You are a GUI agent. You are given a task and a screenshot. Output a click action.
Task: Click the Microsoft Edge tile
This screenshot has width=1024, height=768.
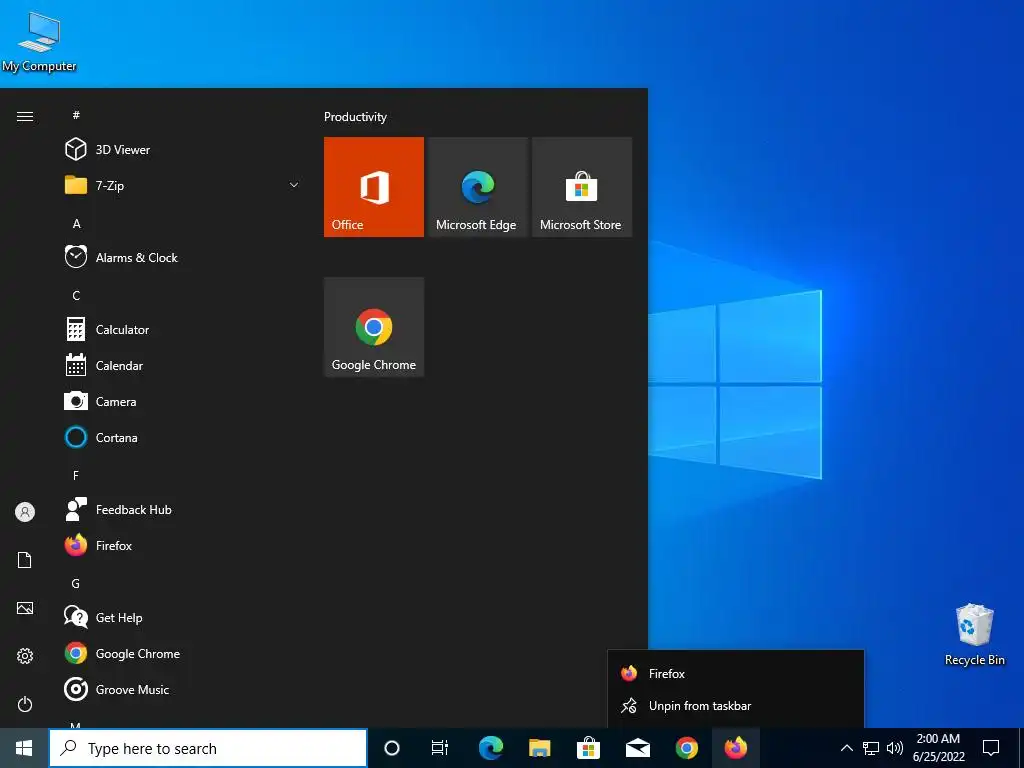477,187
